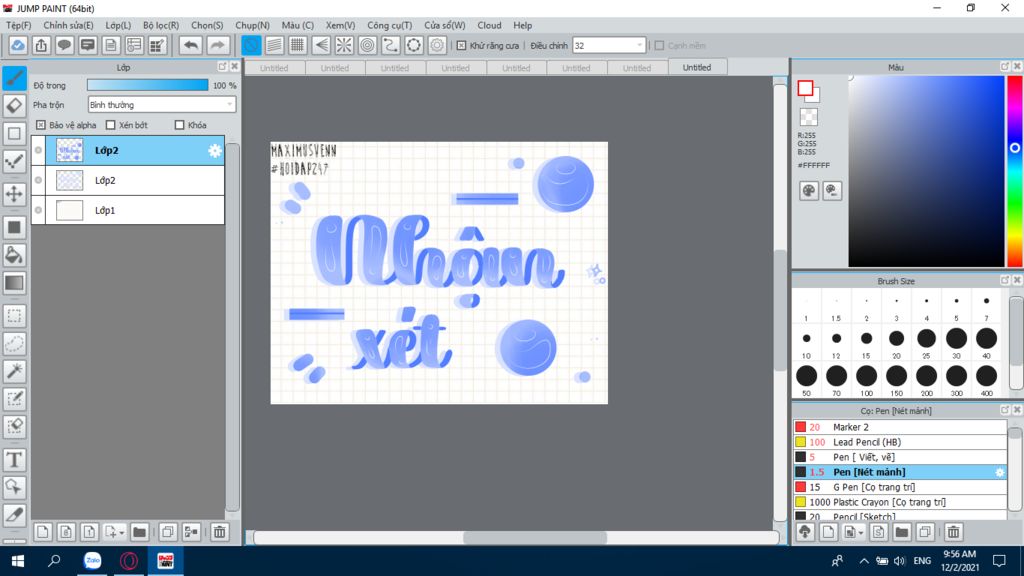Pick the Eyedropper tool

point(14,515)
